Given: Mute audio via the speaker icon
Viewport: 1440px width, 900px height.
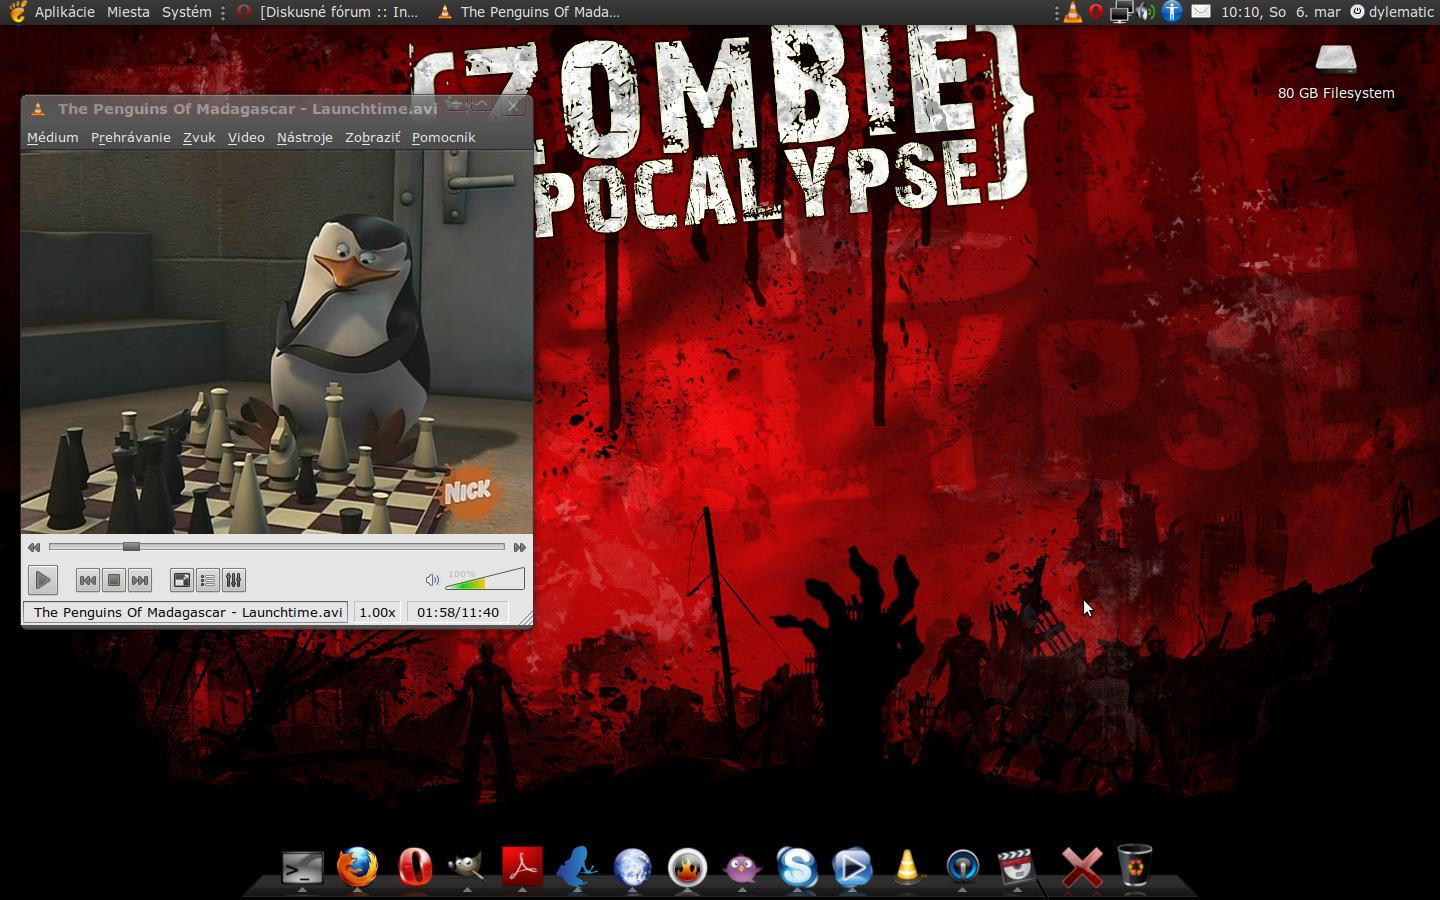Looking at the screenshot, I should click(432, 580).
